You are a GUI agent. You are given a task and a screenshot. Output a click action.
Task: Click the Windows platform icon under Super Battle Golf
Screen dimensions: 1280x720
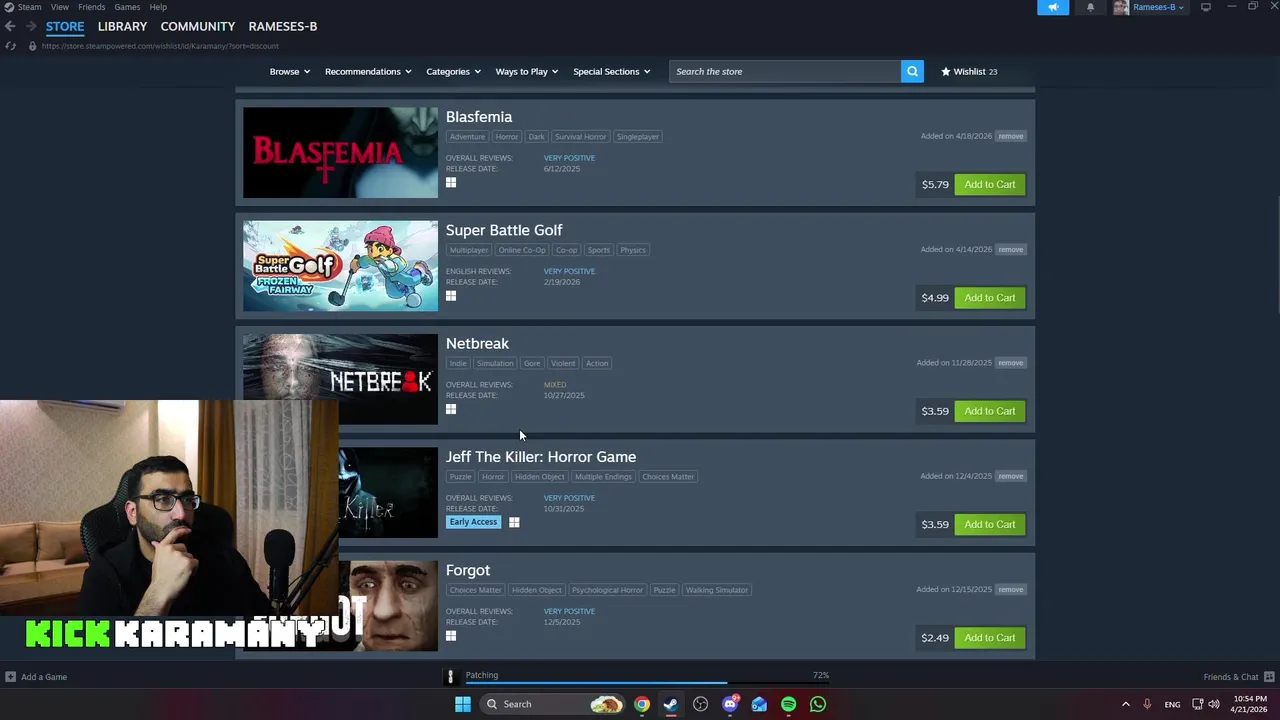451,295
